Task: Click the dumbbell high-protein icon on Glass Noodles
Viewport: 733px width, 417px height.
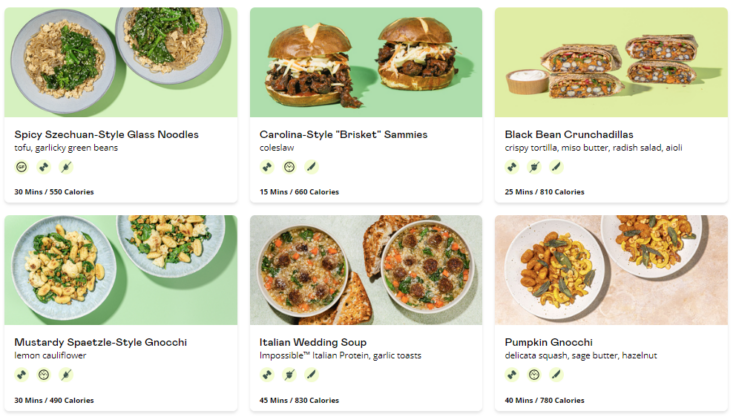Action: [x=44, y=167]
